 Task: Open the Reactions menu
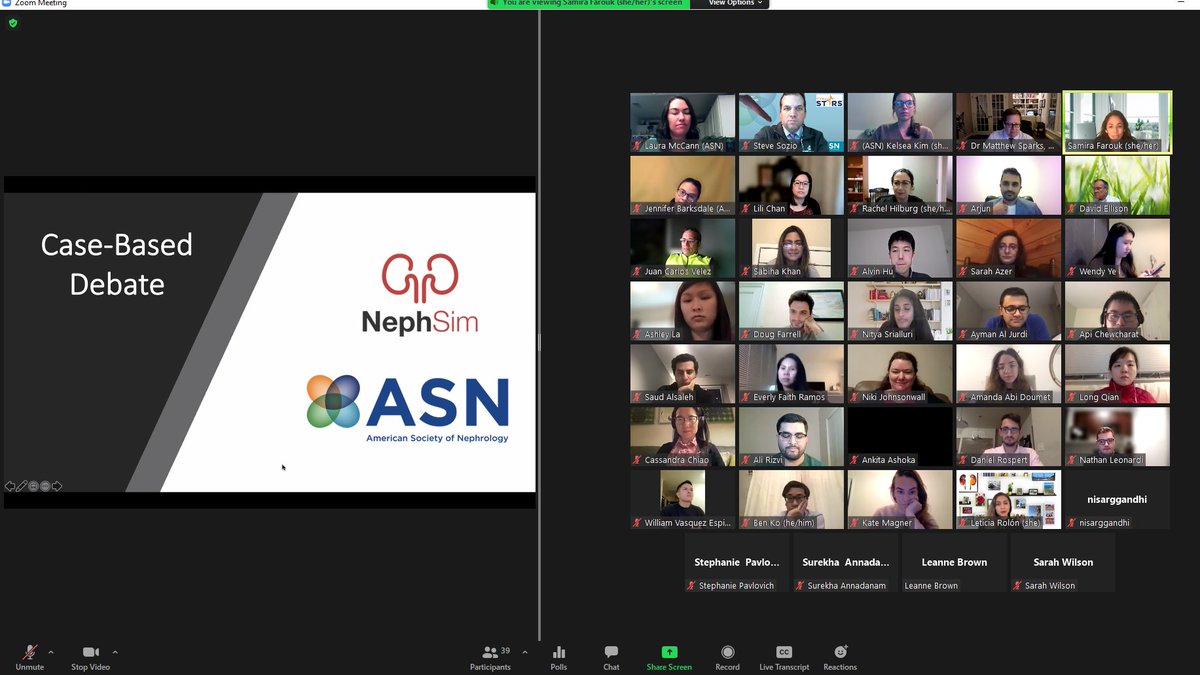point(840,657)
